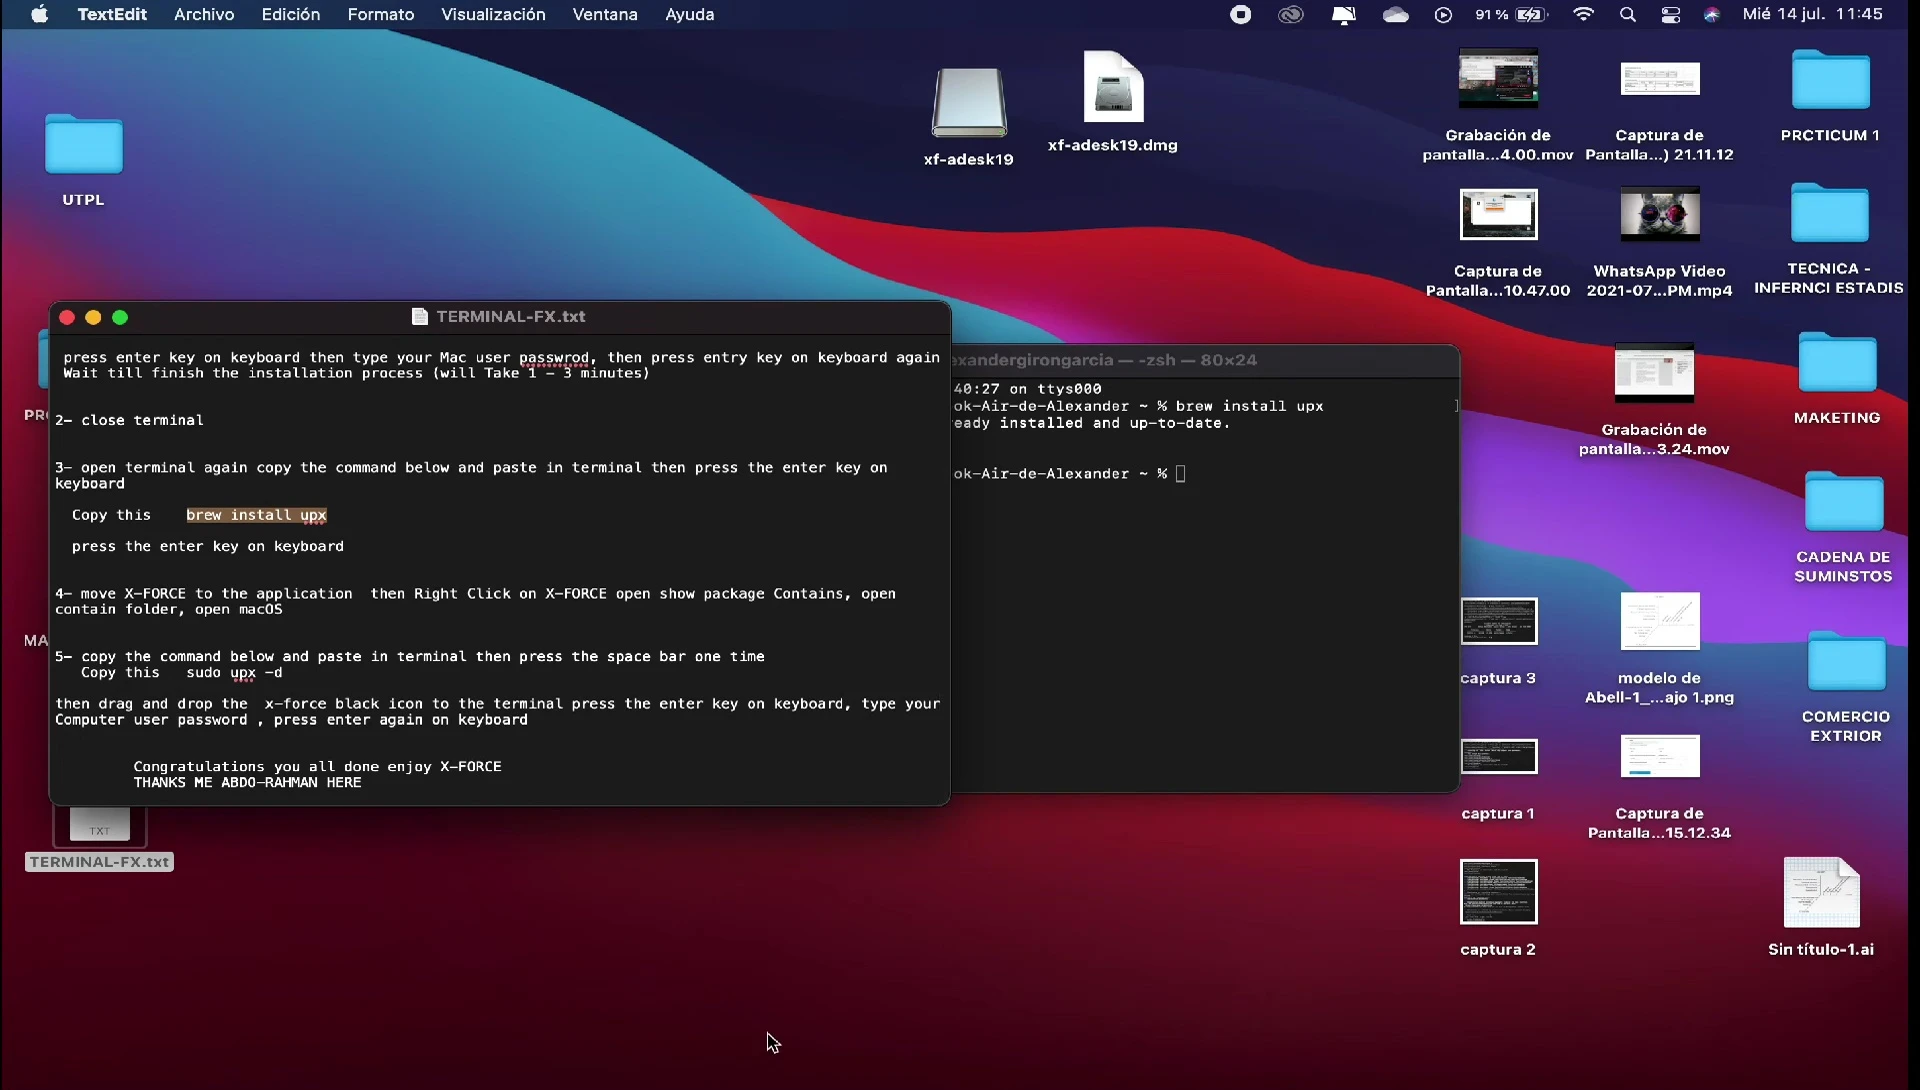
Task: Click the date and time Mié 14 jul. 11:45
Action: coord(1812,14)
